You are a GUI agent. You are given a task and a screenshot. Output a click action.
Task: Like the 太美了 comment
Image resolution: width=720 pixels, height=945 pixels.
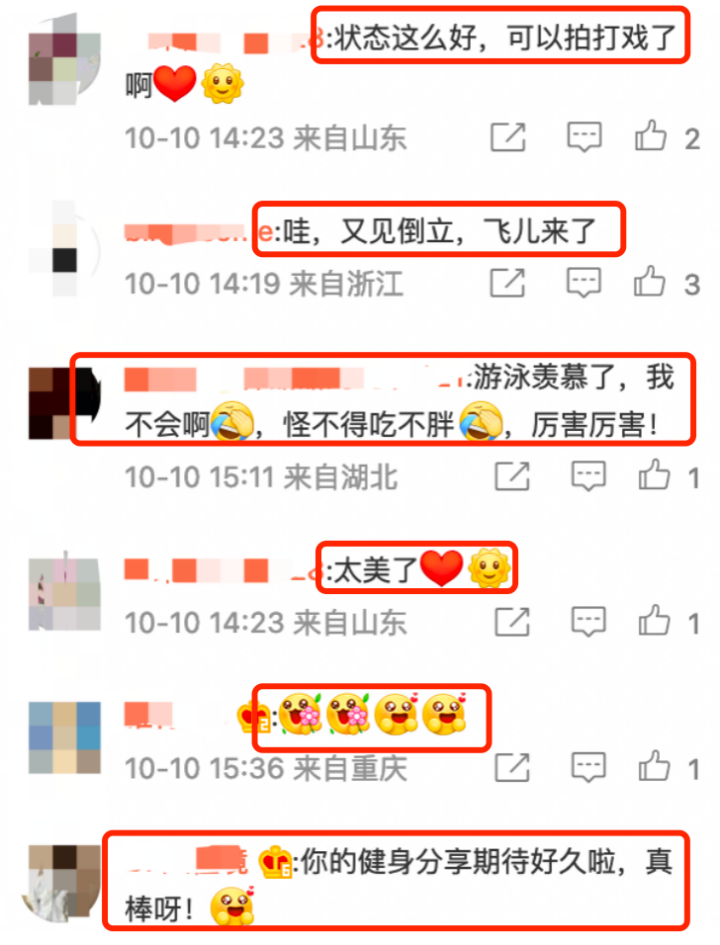[x=654, y=621]
